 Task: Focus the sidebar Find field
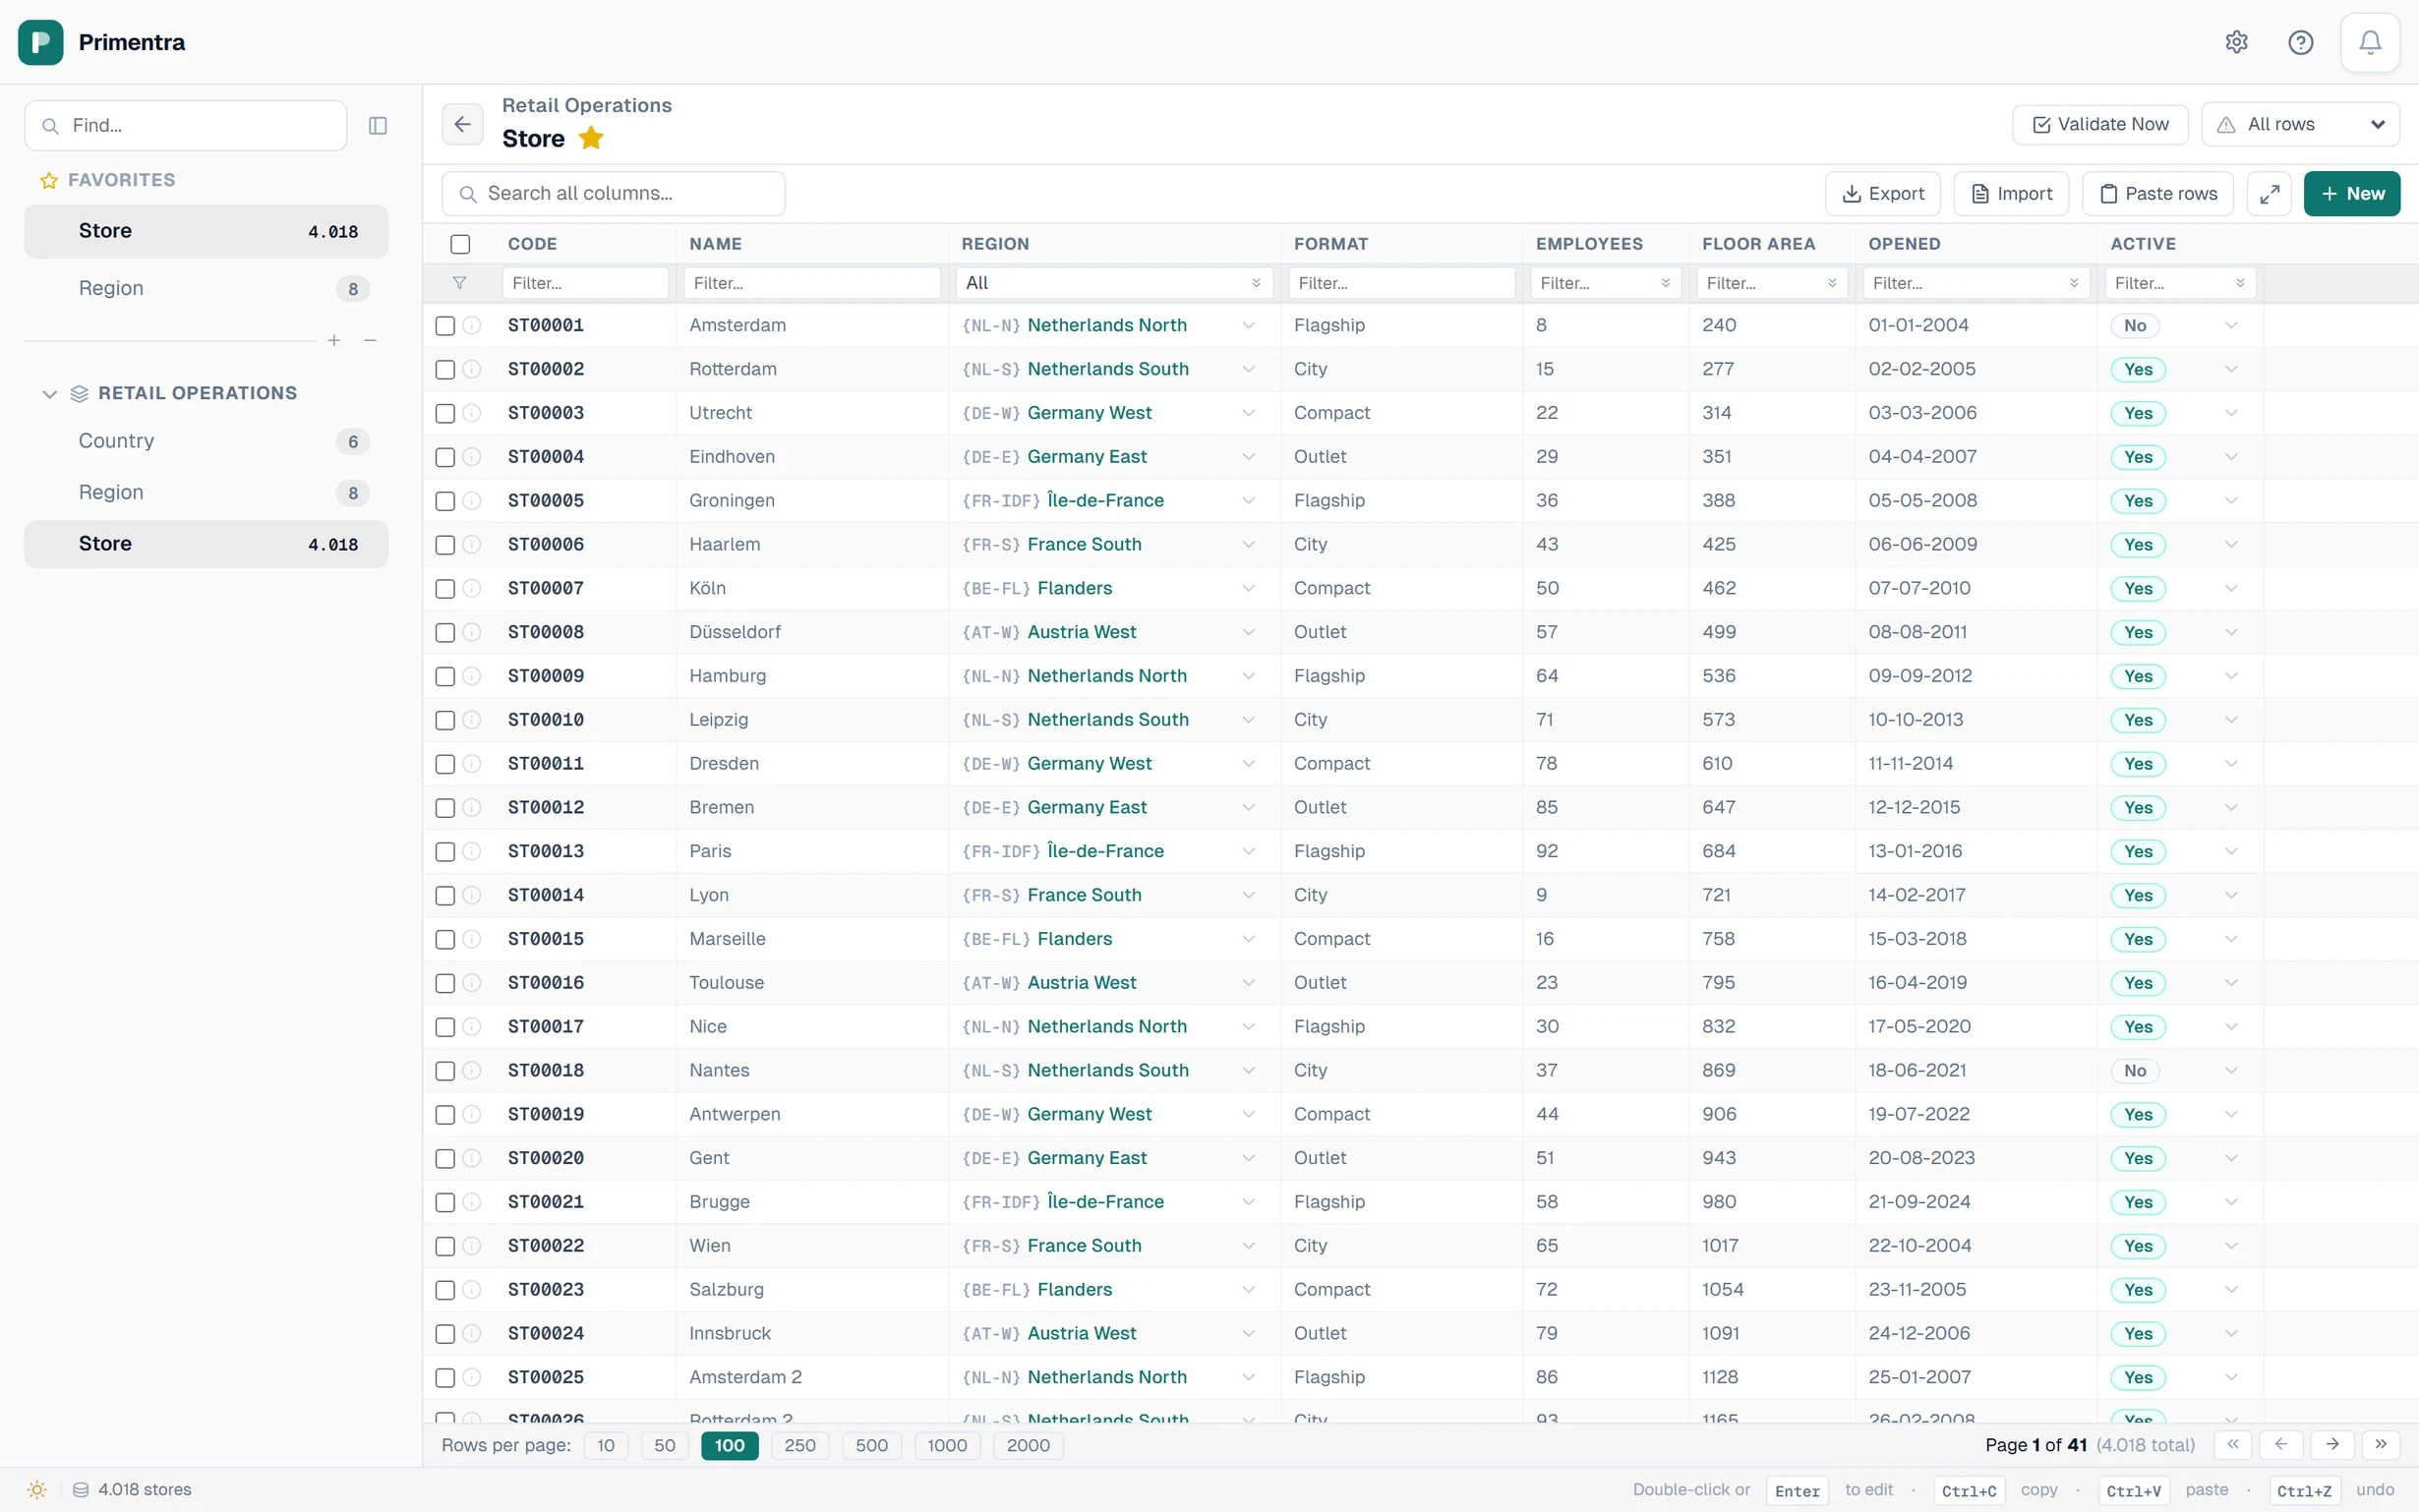point(186,125)
